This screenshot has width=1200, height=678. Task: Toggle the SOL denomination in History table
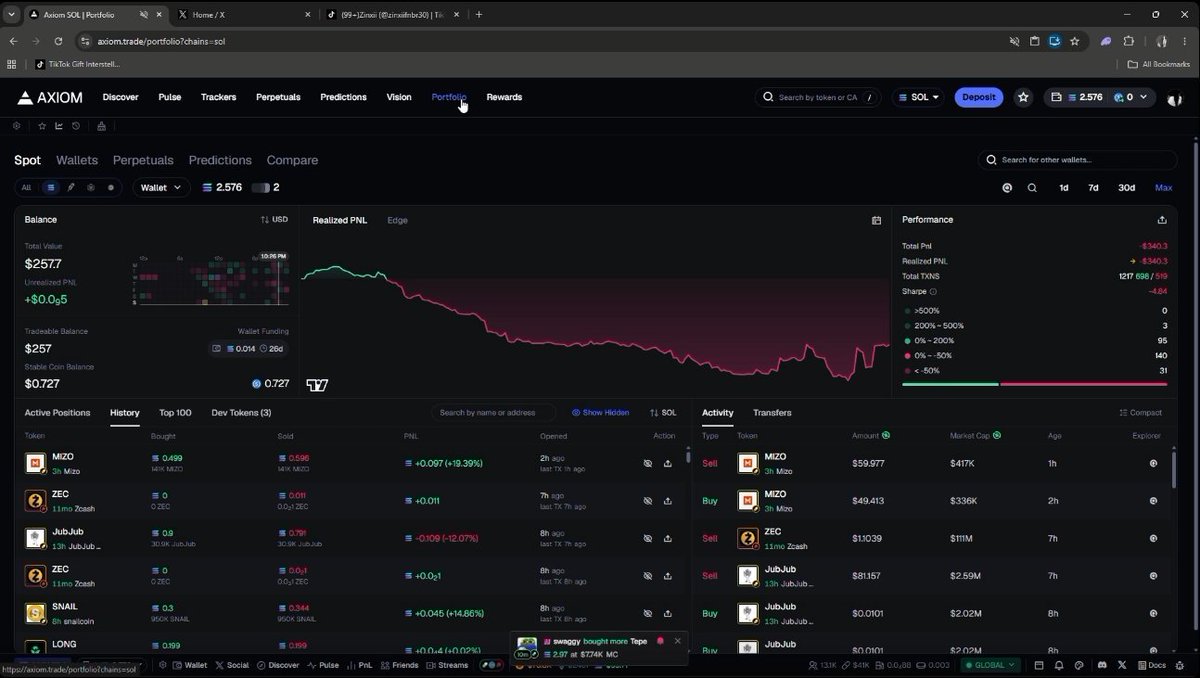point(663,413)
